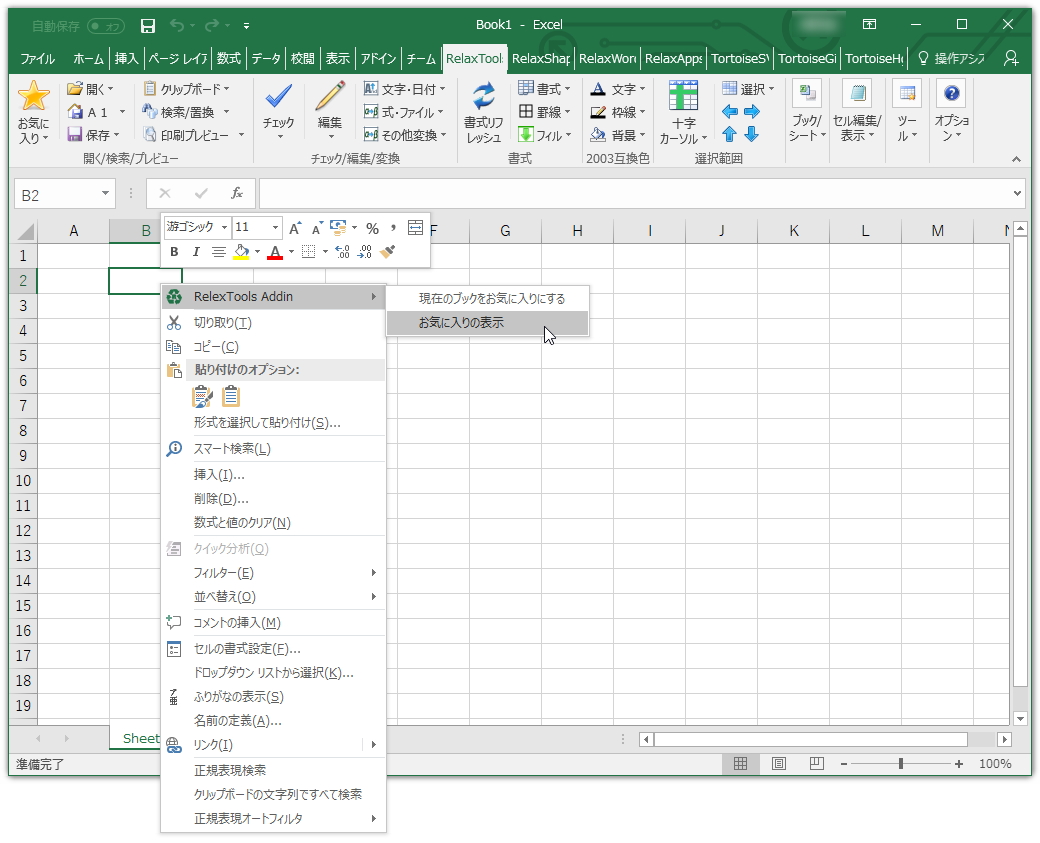Image resolution: width=1040 pixels, height=843 pixels.
Task: Click the セル編集/表示 icon
Action: (857, 94)
